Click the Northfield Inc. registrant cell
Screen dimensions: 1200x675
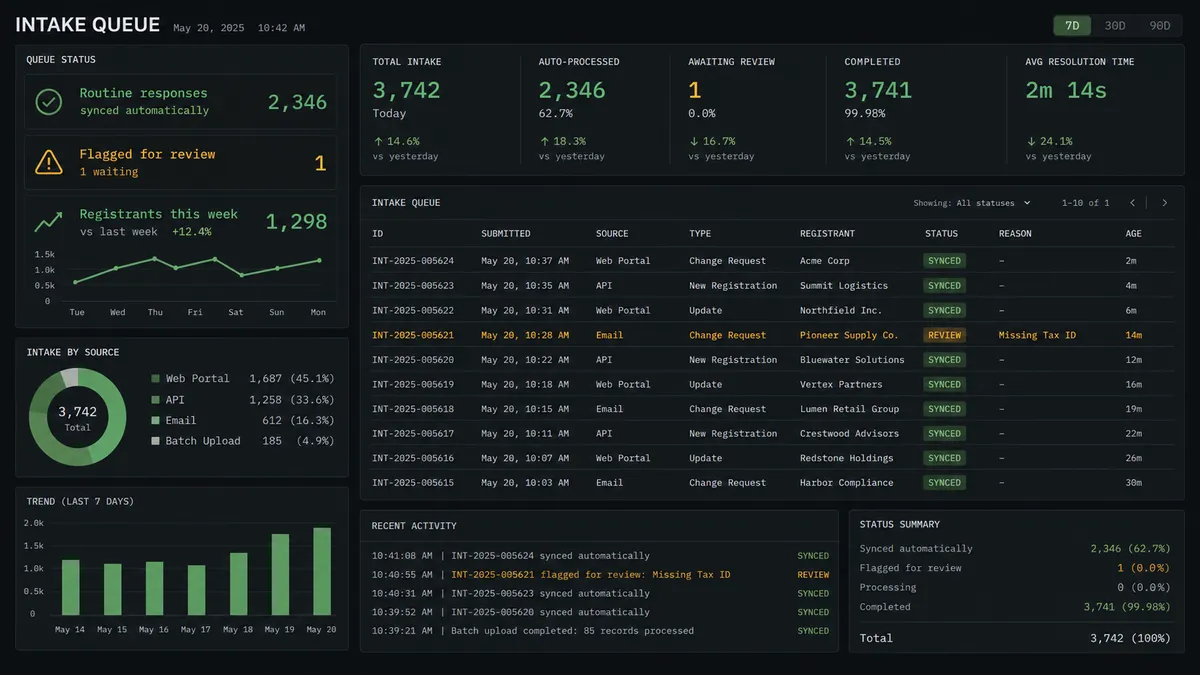click(x=841, y=310)
